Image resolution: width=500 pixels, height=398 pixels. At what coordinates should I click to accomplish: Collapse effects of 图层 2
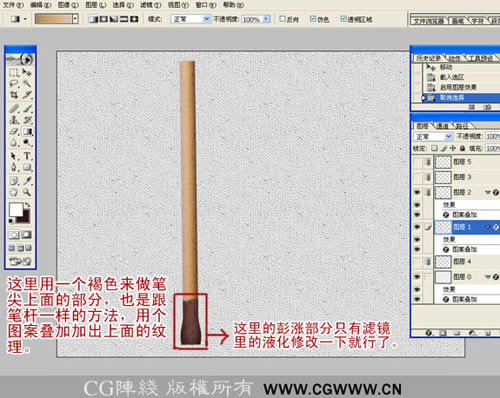pyautogui.click(x=488, y=192)
